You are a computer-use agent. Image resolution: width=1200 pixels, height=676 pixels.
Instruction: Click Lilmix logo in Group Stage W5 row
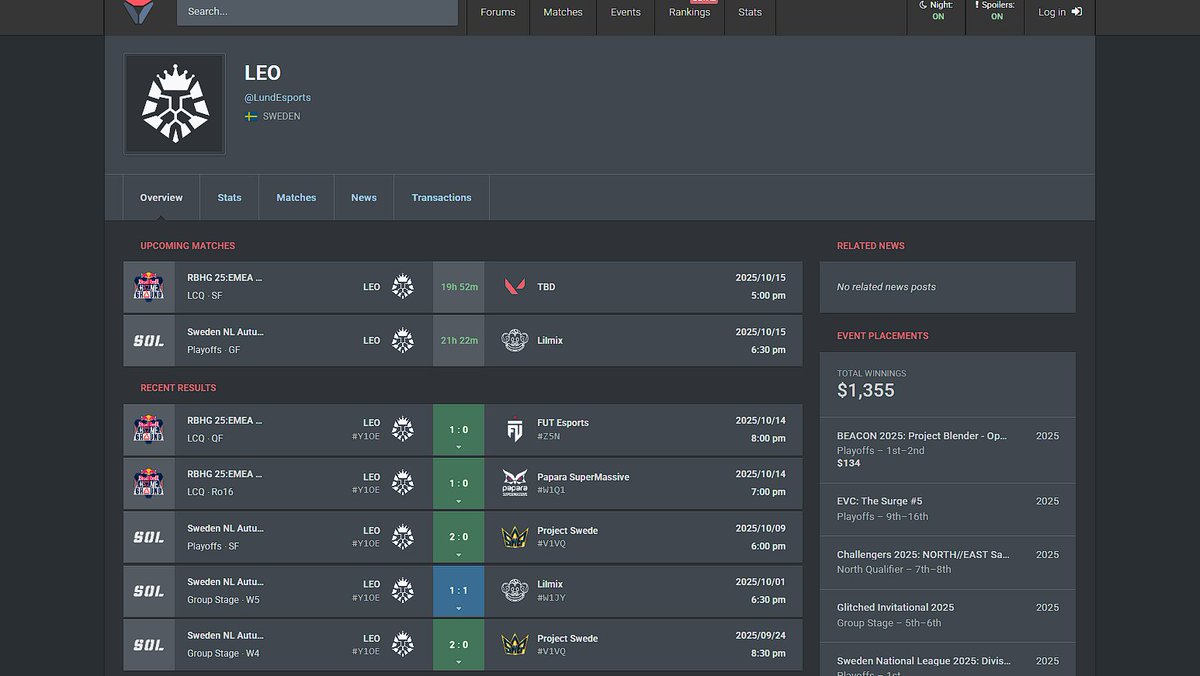click(x=515, y=591)
